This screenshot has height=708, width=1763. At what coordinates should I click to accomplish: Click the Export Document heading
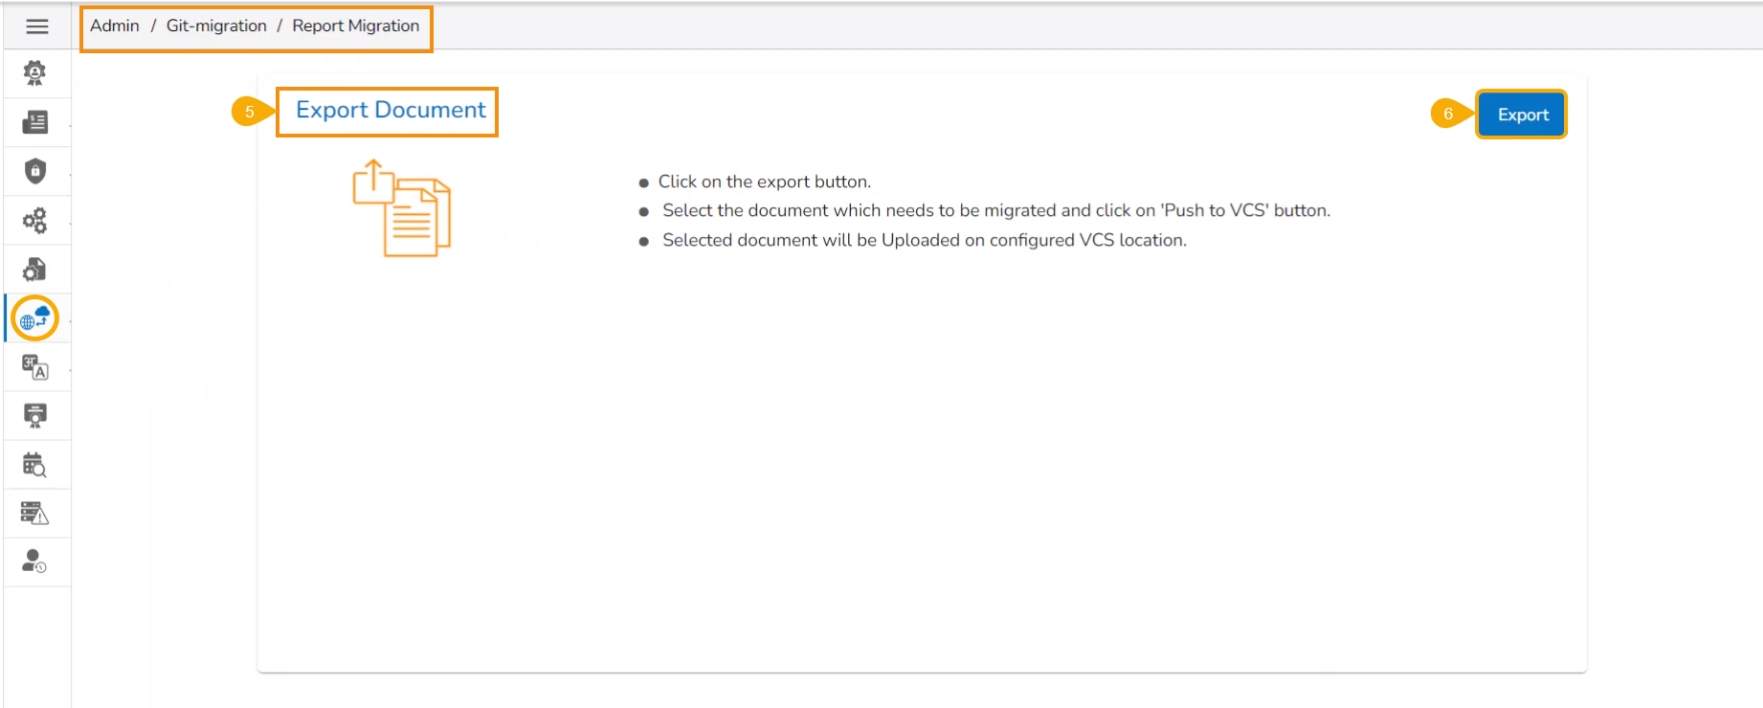[390, 110]
